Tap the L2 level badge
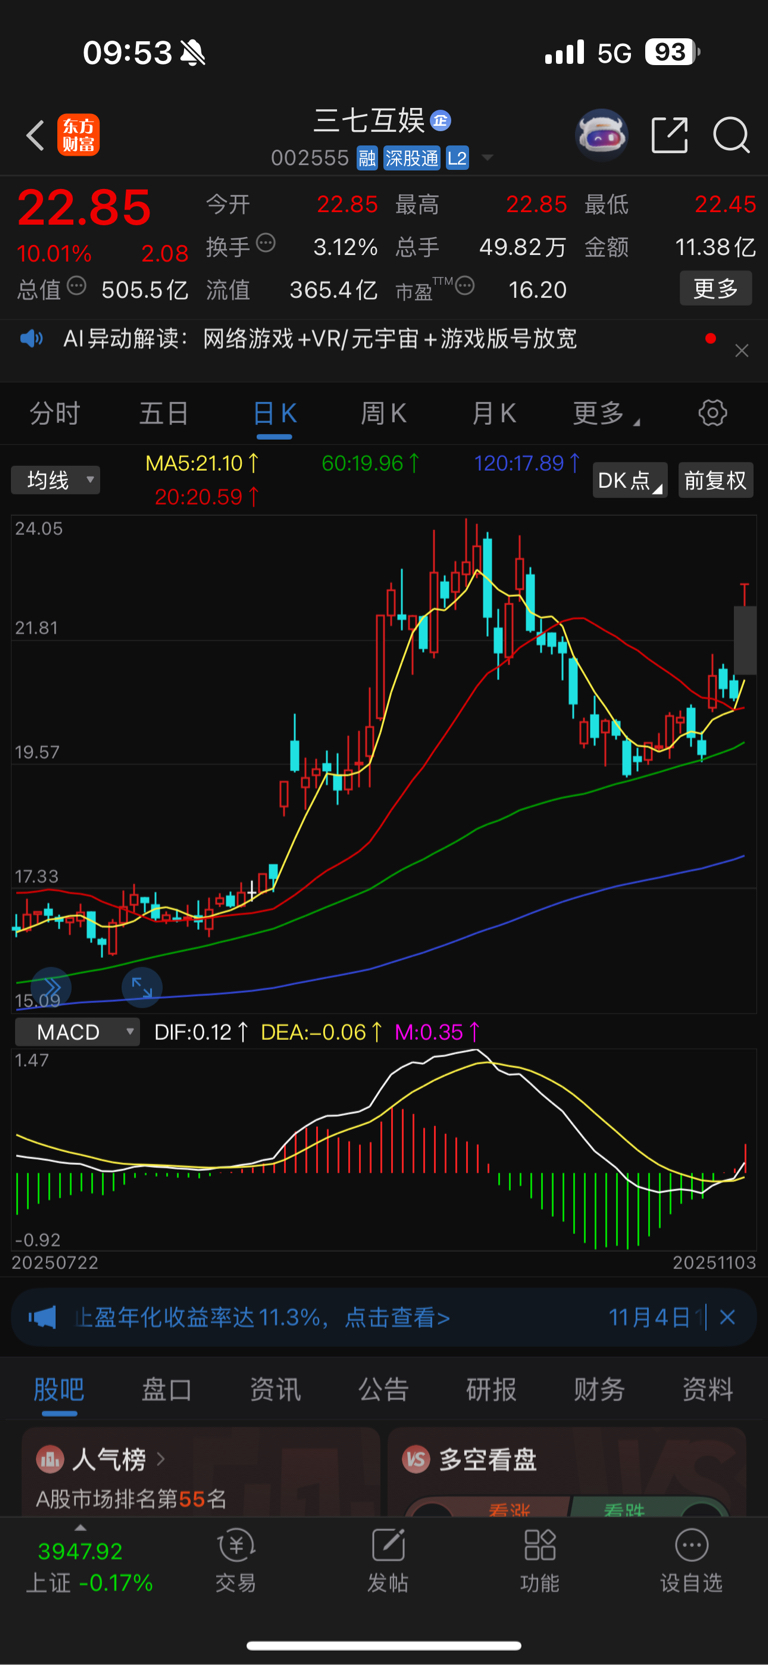The image size is (768, 1665). tap(457, 158)
